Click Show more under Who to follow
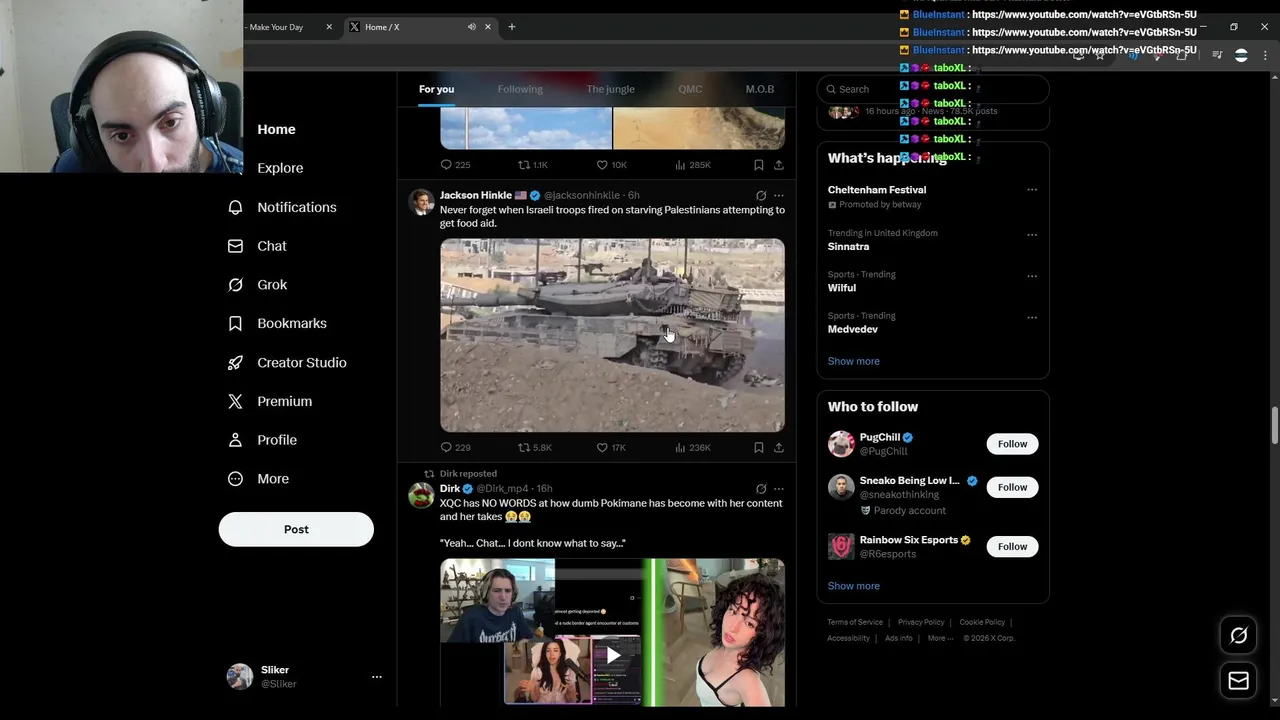 854,586
